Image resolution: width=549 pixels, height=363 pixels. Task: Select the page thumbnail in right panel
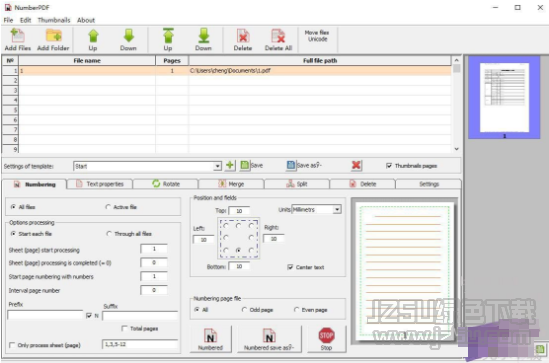(x=504, y=98)
